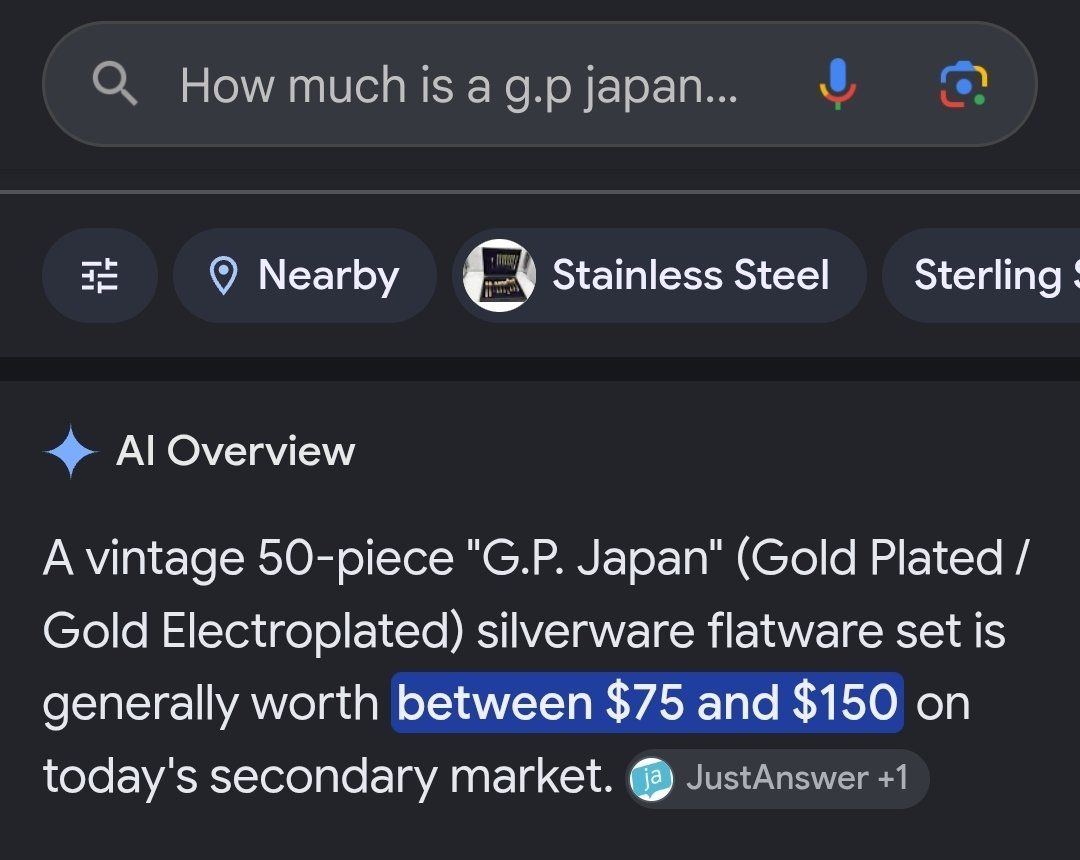Click the quoted 'G.P. Japan' text in the overview
The width and height of the screenshot is (1080, 860).
tap(594, 558)
